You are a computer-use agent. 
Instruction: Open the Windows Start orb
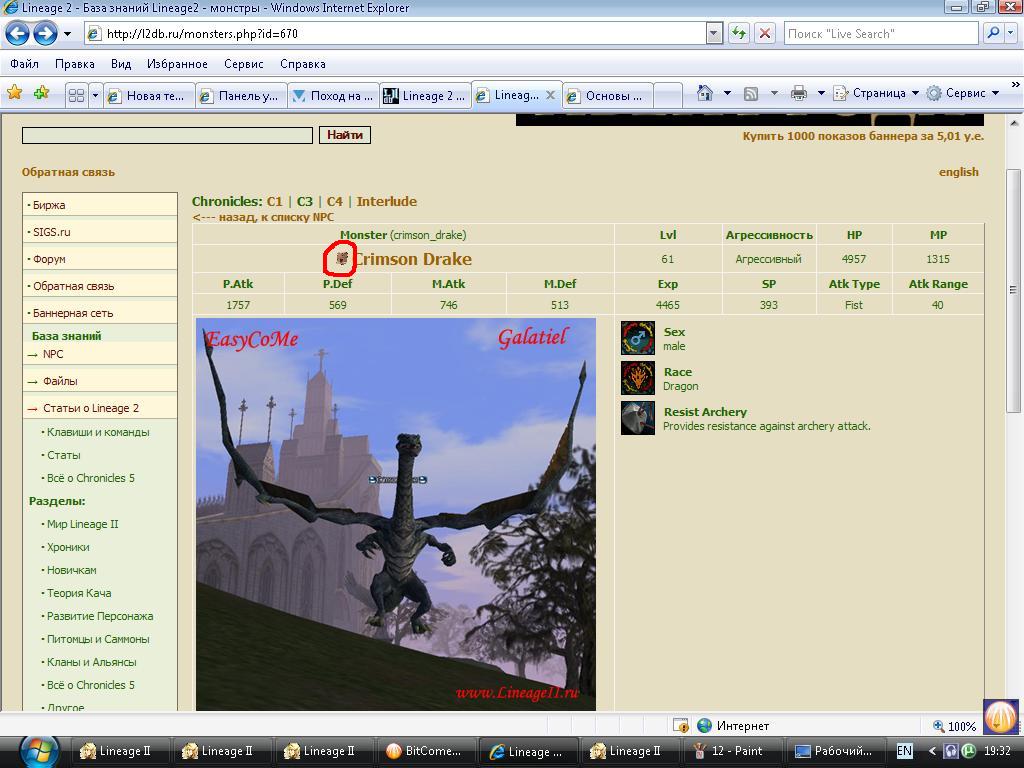[39, 751]
